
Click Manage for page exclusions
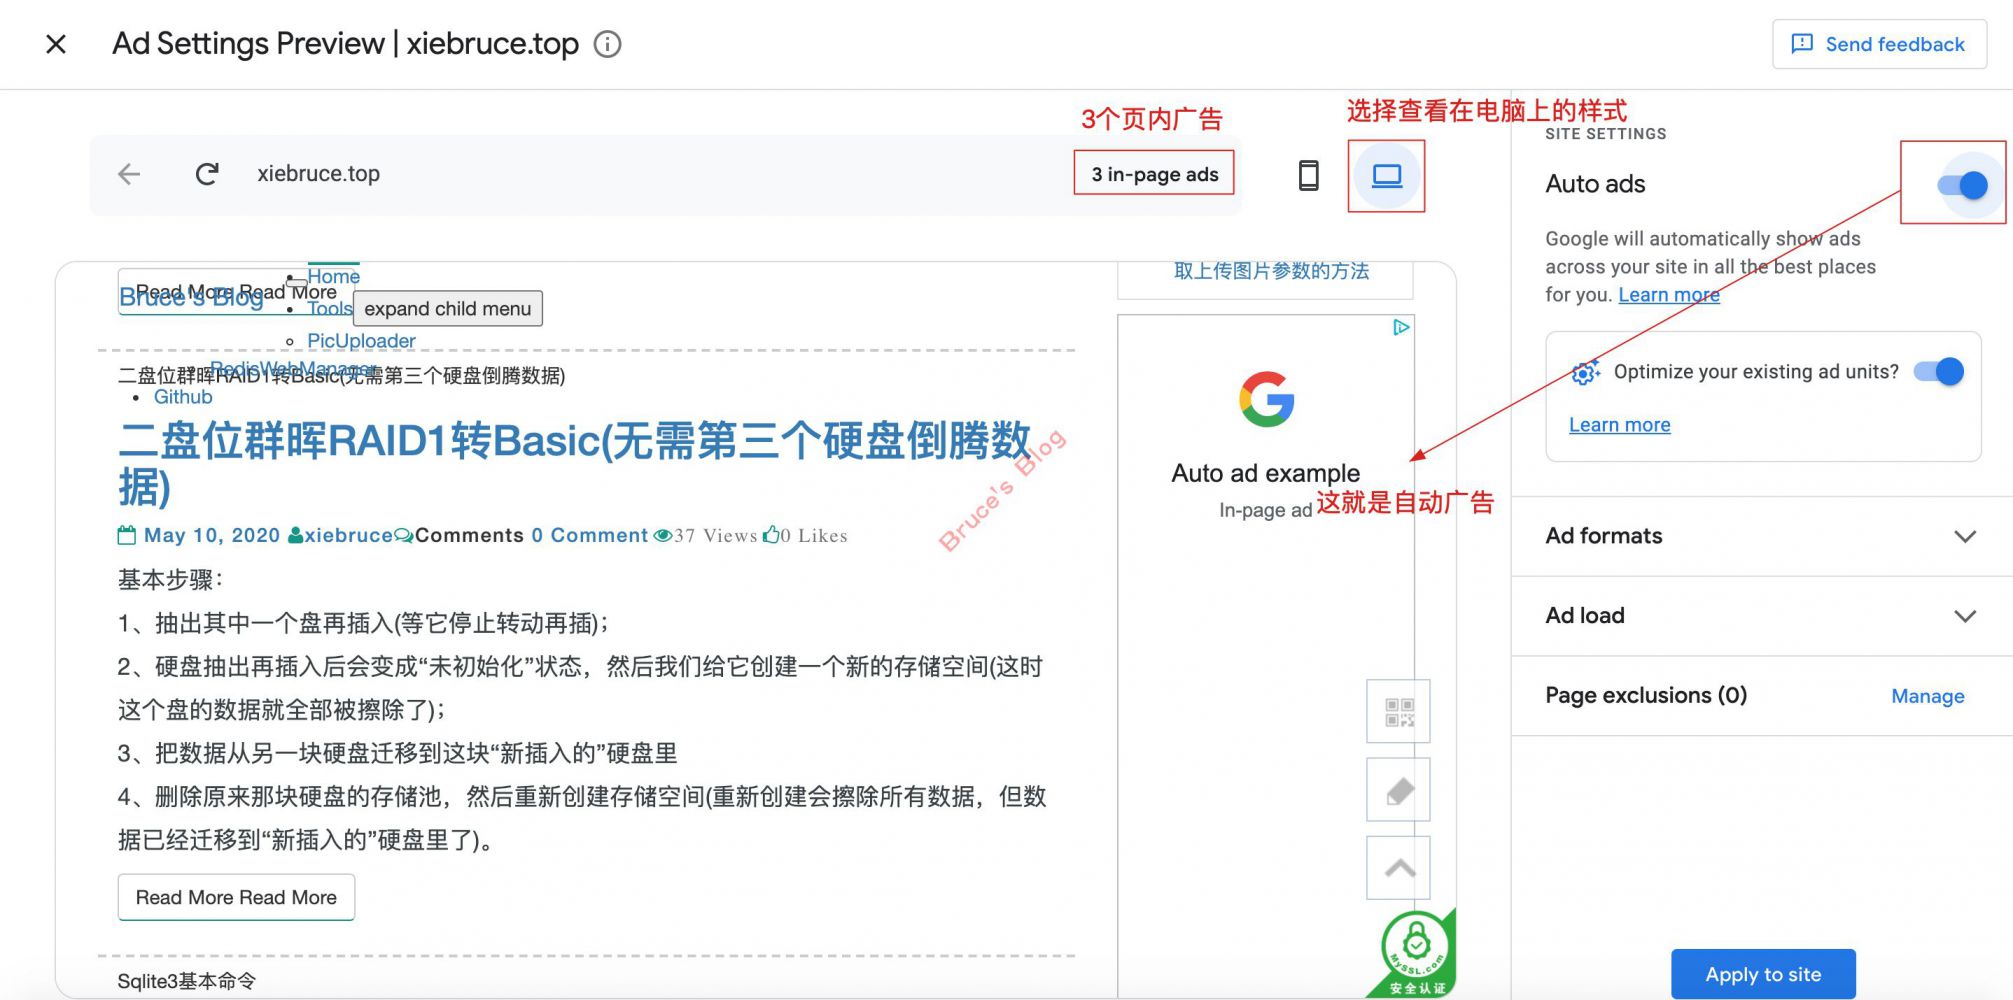tap(1927, 696)
